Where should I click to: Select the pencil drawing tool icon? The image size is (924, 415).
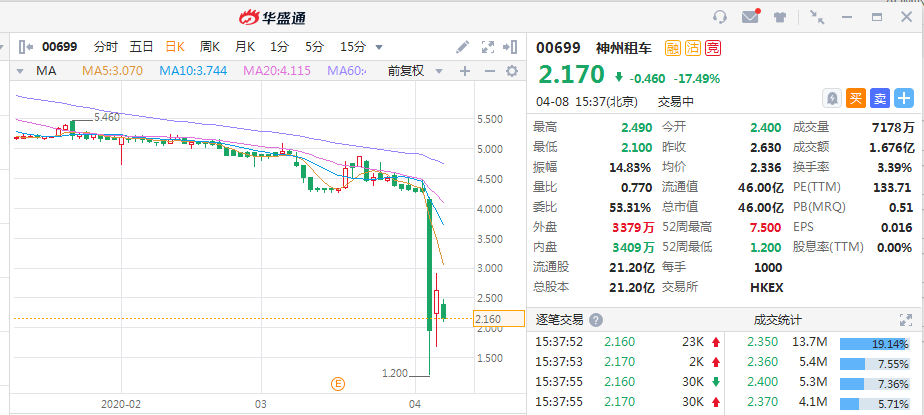pyautogui.click(x=463, y=47)
